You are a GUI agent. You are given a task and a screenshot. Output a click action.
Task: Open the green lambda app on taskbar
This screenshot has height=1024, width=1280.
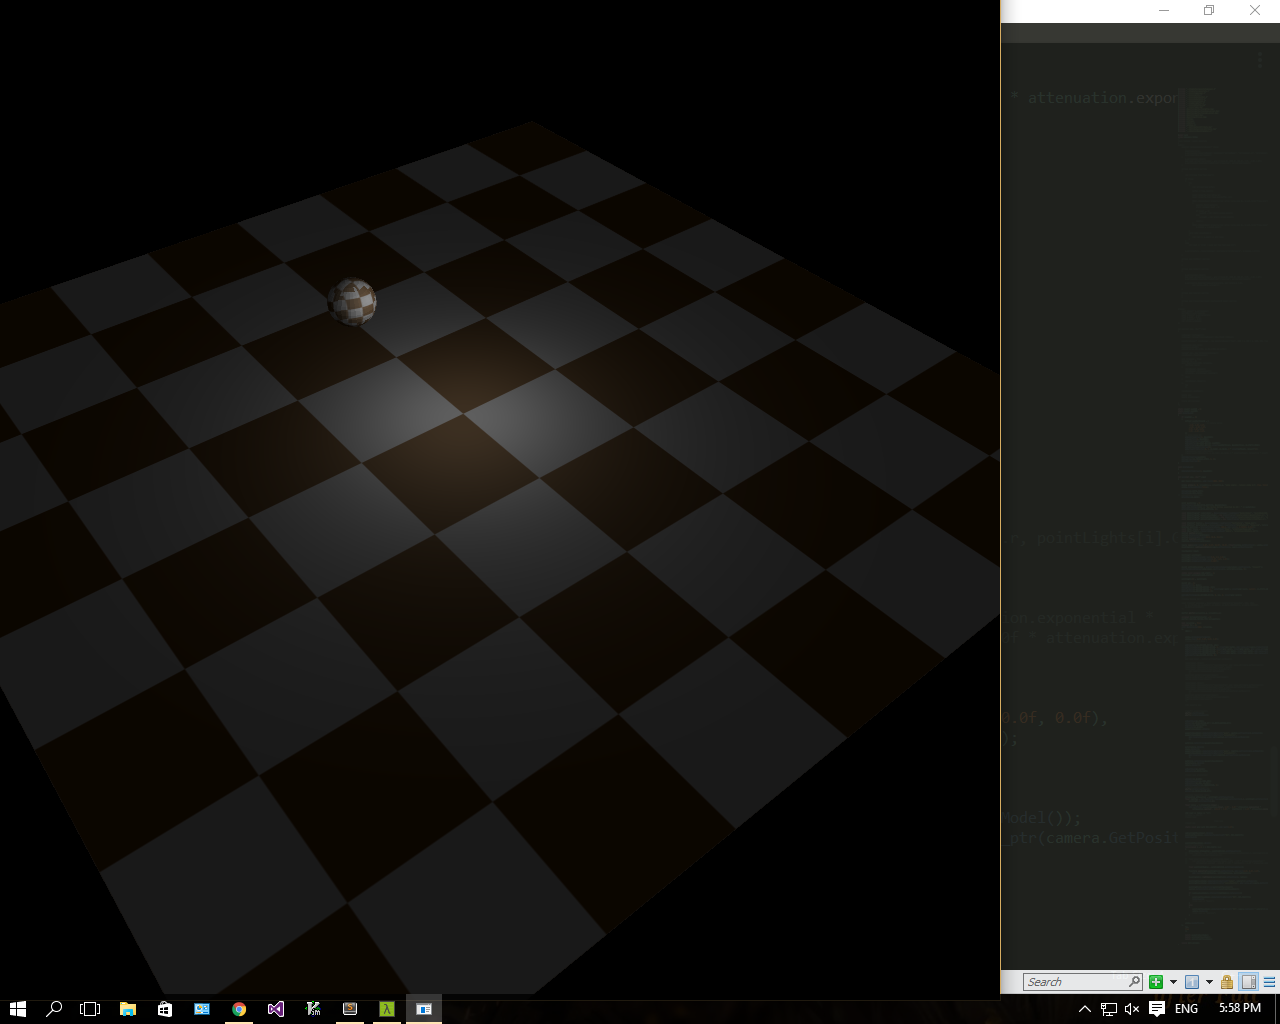pos(386,1009)
